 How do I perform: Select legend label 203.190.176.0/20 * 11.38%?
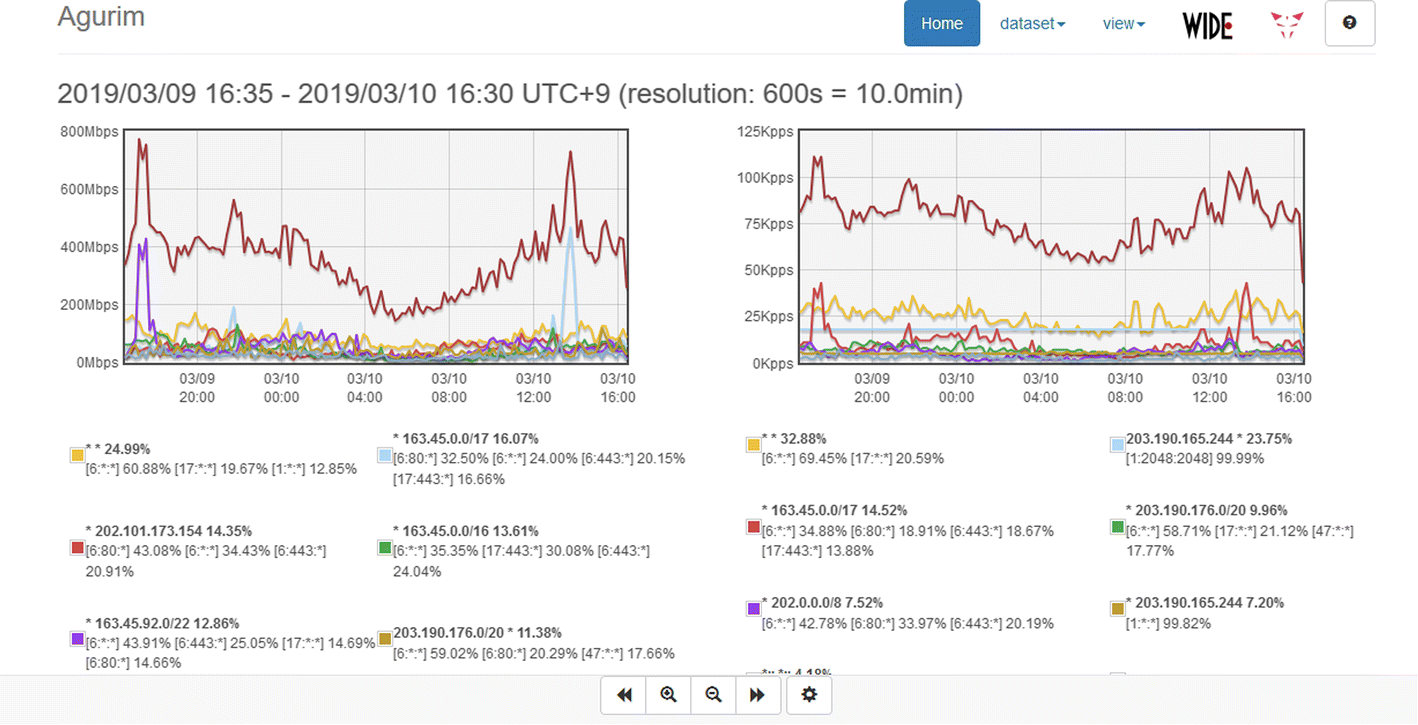click(x=478, y=633)
